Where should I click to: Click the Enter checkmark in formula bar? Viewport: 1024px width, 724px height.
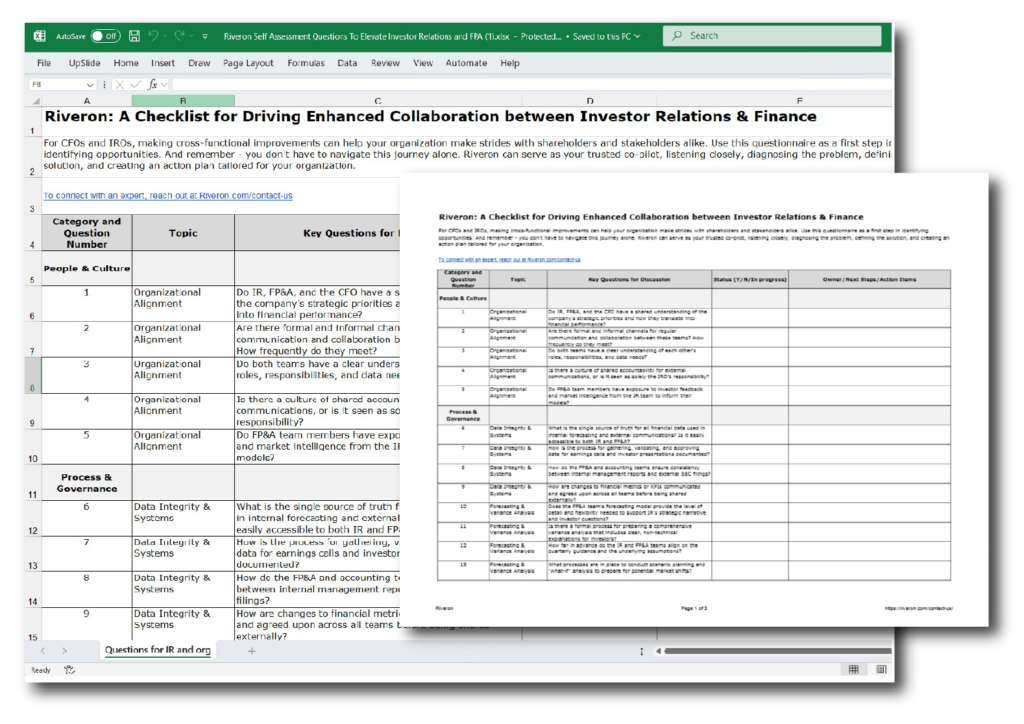click(135, 84)
